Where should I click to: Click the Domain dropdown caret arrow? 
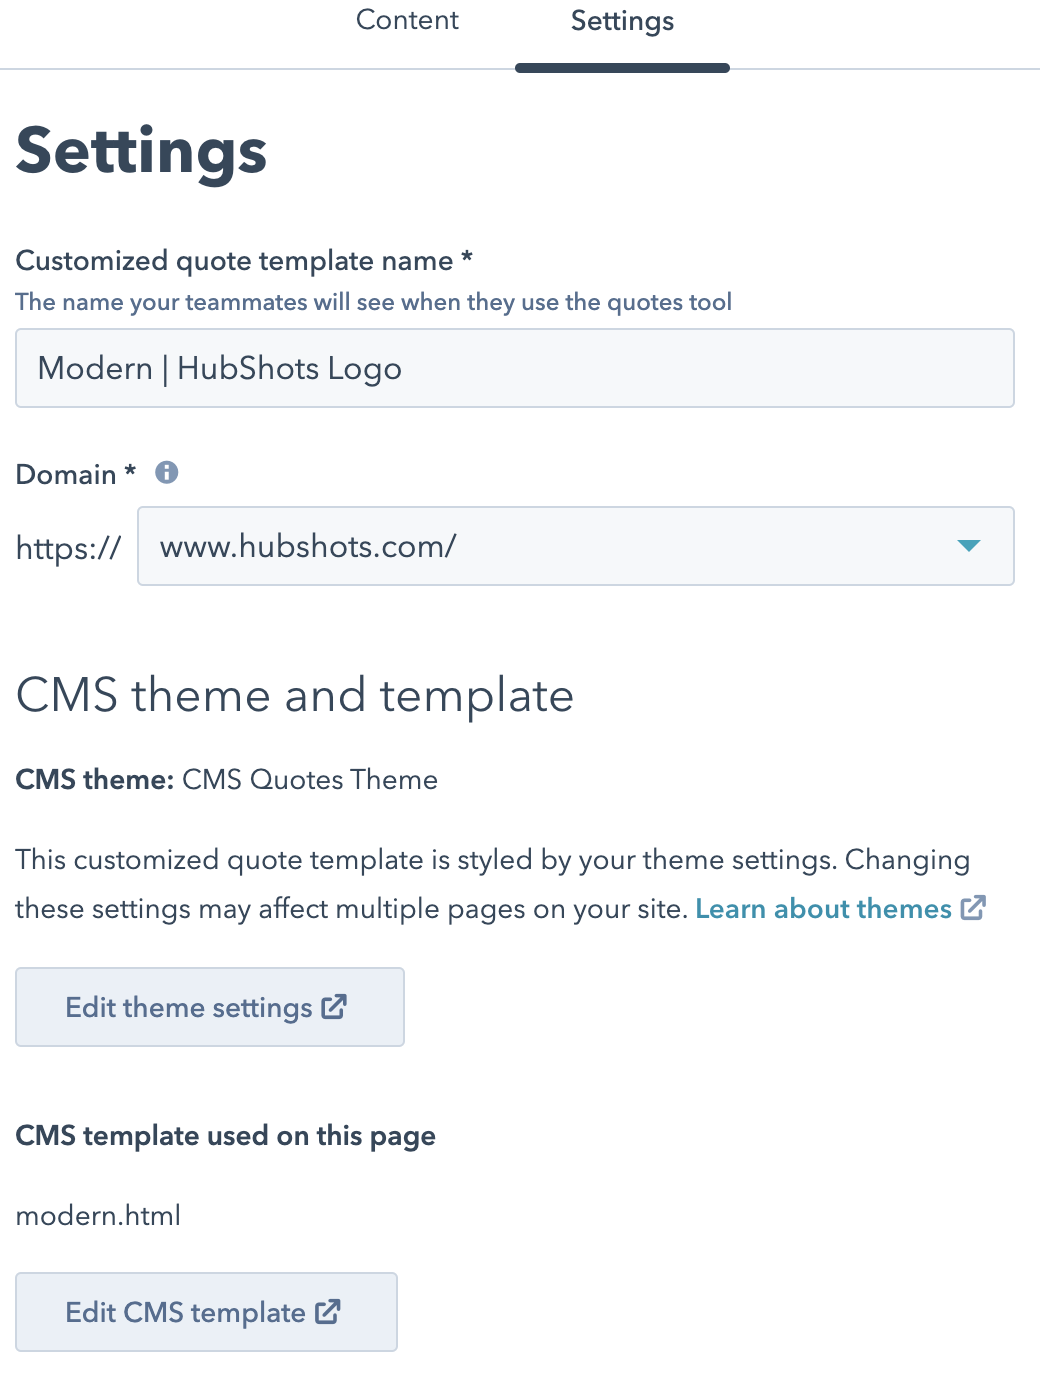click(968, 546)
